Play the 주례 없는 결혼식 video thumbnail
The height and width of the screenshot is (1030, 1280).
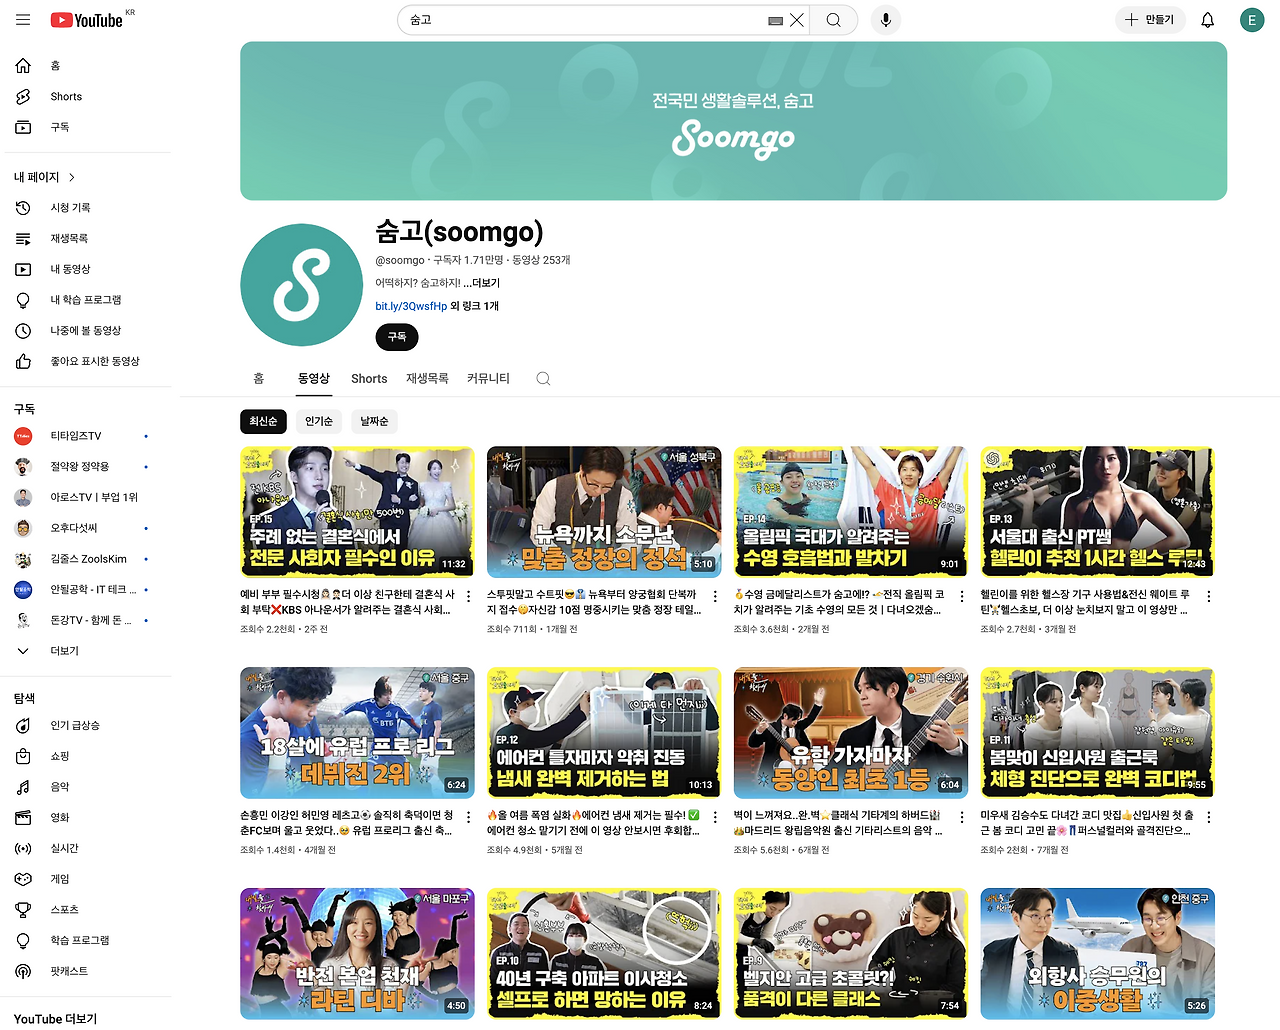(x=357, y=512)
